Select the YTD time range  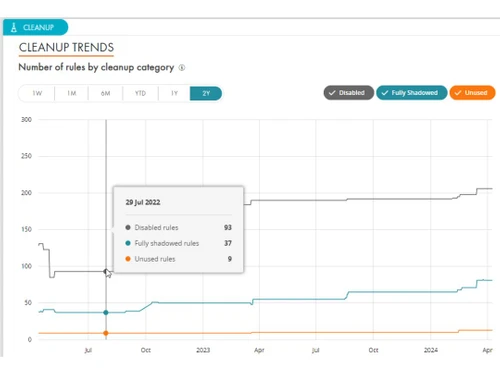140,93
